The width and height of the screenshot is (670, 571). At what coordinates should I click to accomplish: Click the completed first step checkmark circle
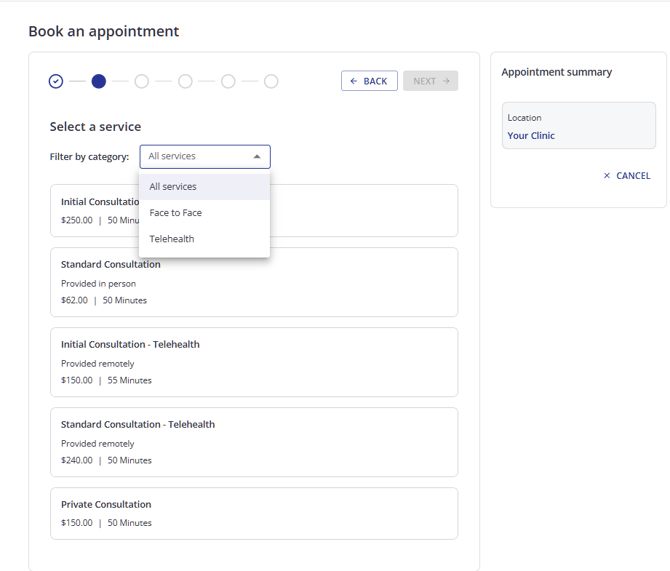pyautogui.click(x=56, y=81)
